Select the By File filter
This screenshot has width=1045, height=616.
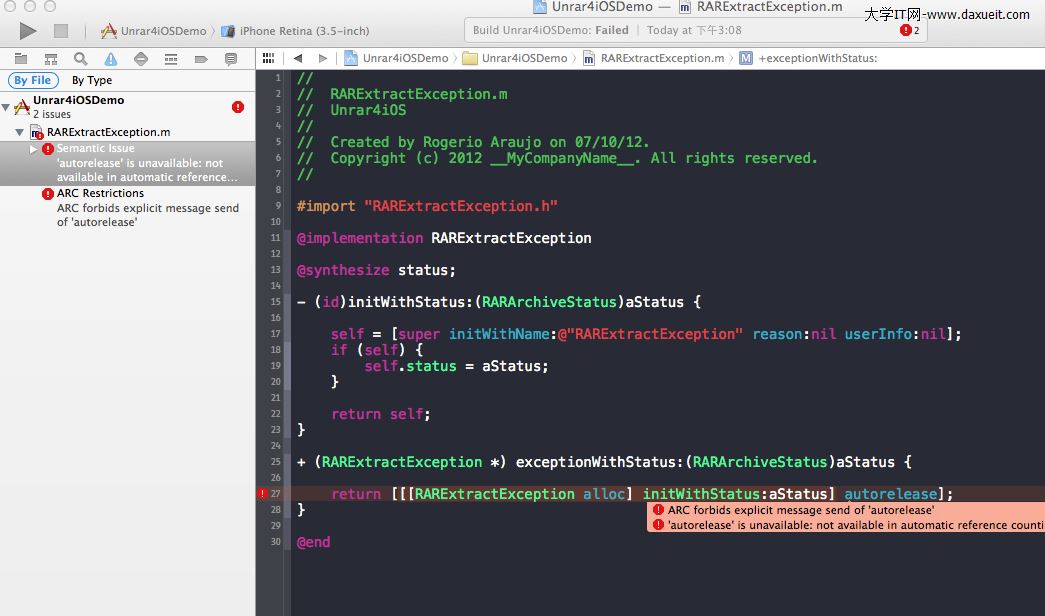click(x=33, y=80)
